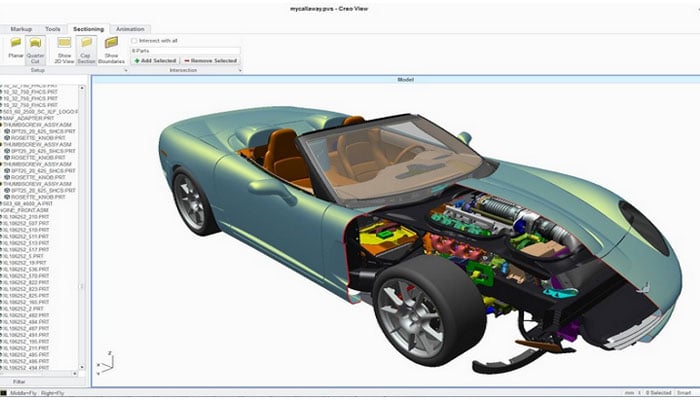Open the Filter bar below the tree

(19, 382)
